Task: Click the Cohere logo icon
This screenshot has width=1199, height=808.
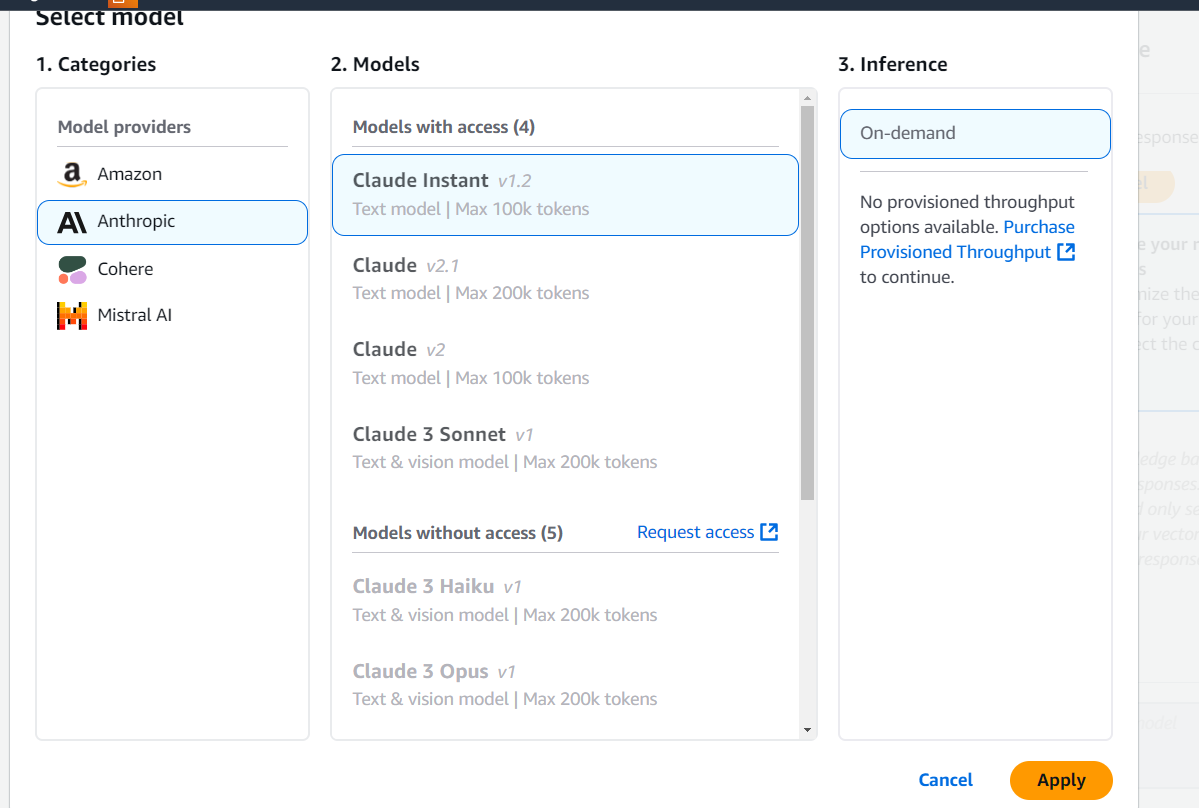Action: coord(72,269)
